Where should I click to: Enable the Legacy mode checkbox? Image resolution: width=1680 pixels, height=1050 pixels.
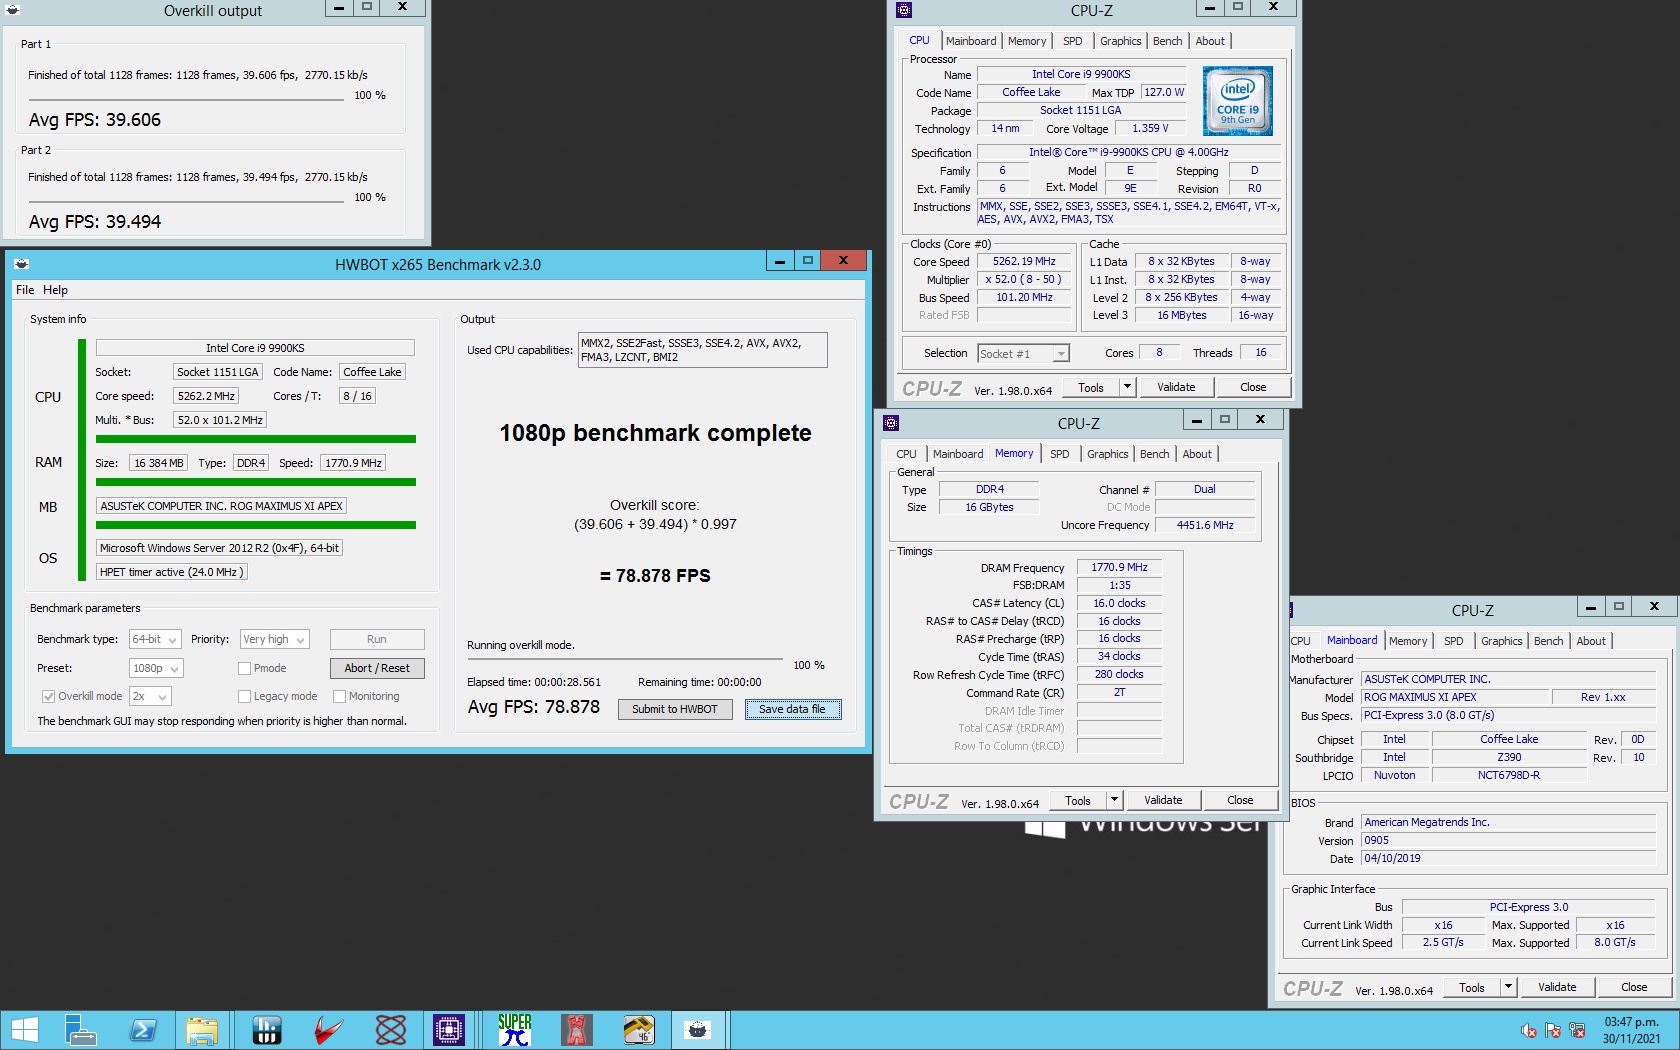pos(244,696)
